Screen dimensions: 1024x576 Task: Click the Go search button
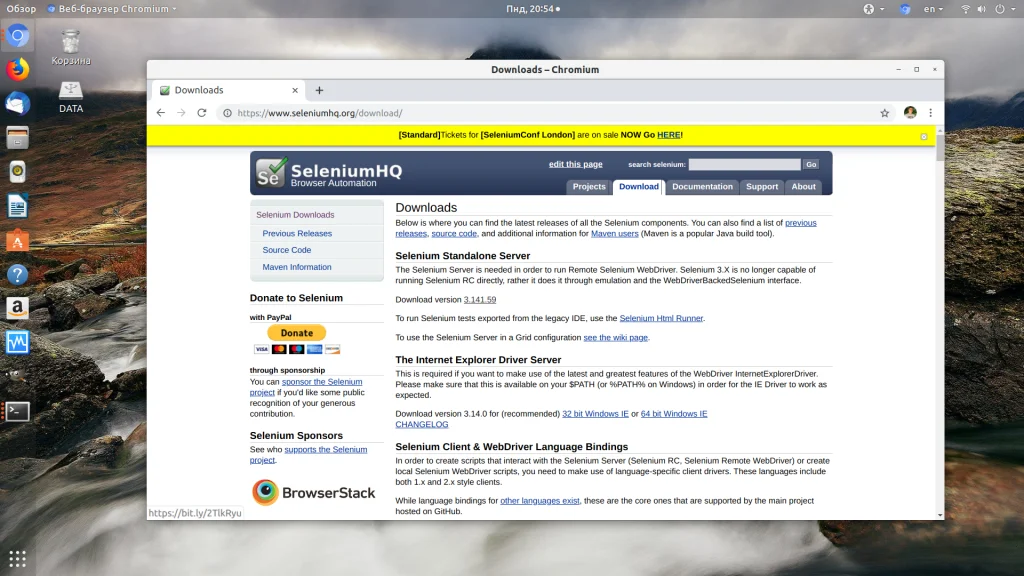pyautogui.click(x=810, y=165)
